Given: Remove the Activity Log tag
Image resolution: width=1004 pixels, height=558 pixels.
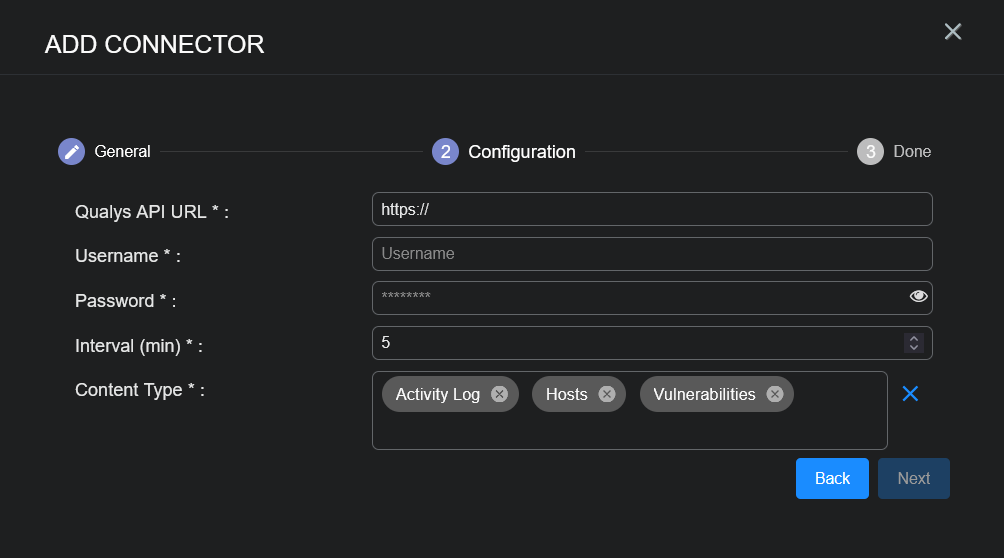Looking at the screenshot, I should [499, 394].
